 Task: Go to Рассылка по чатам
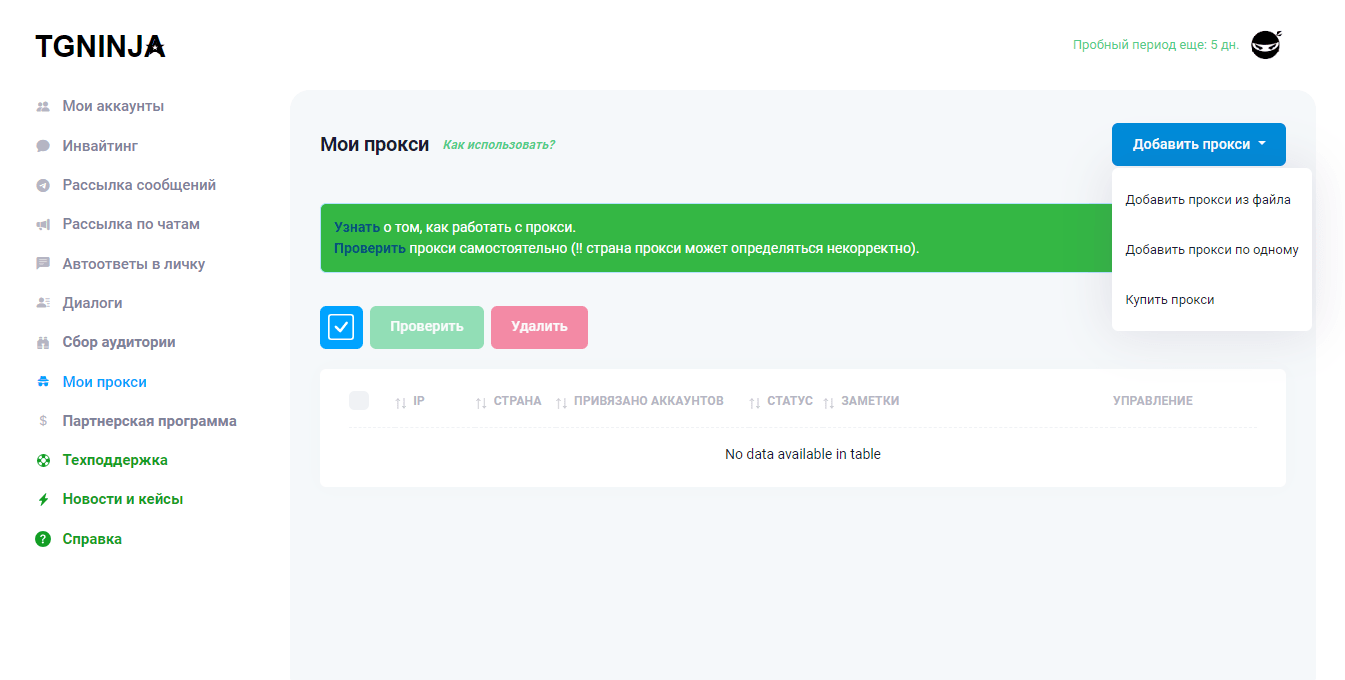pyautogui.click(x=131, y=224)
